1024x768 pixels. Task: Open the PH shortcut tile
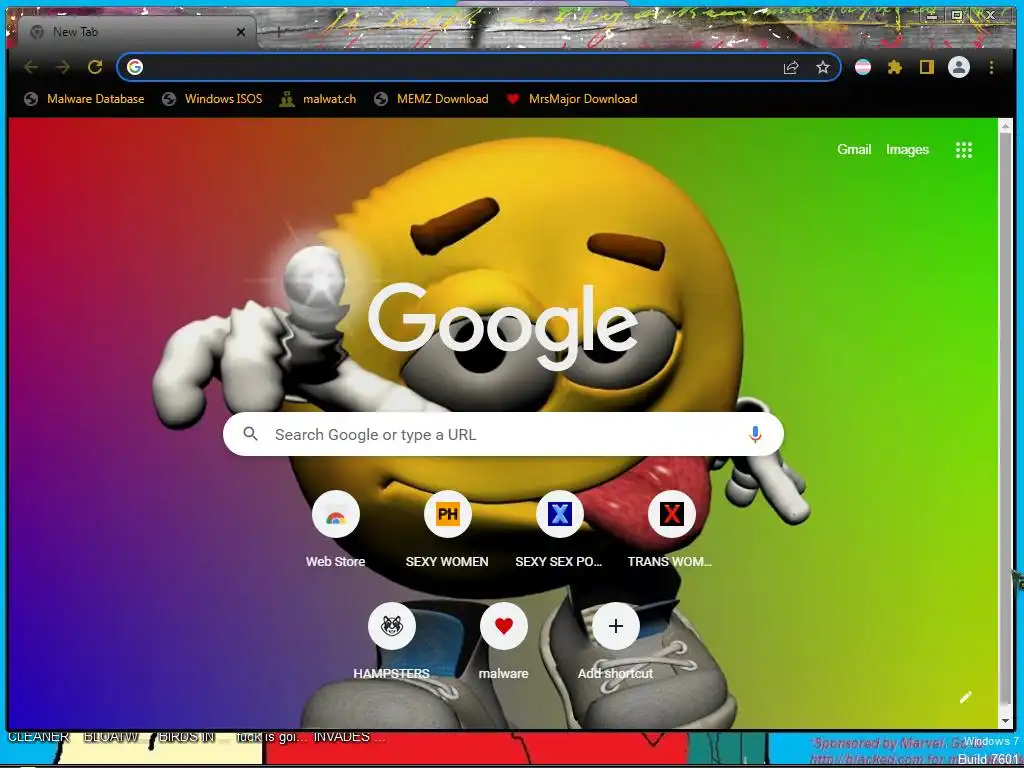coord(447,530)
